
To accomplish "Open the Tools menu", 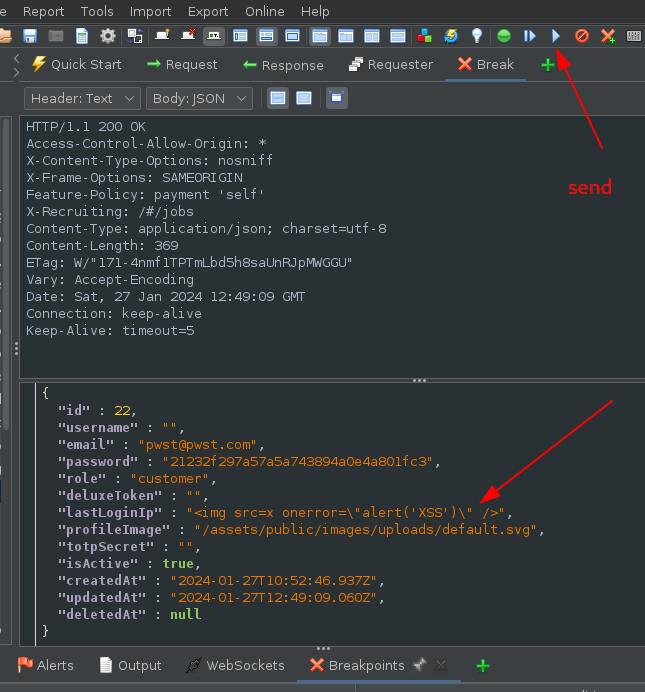I will 97,11.
